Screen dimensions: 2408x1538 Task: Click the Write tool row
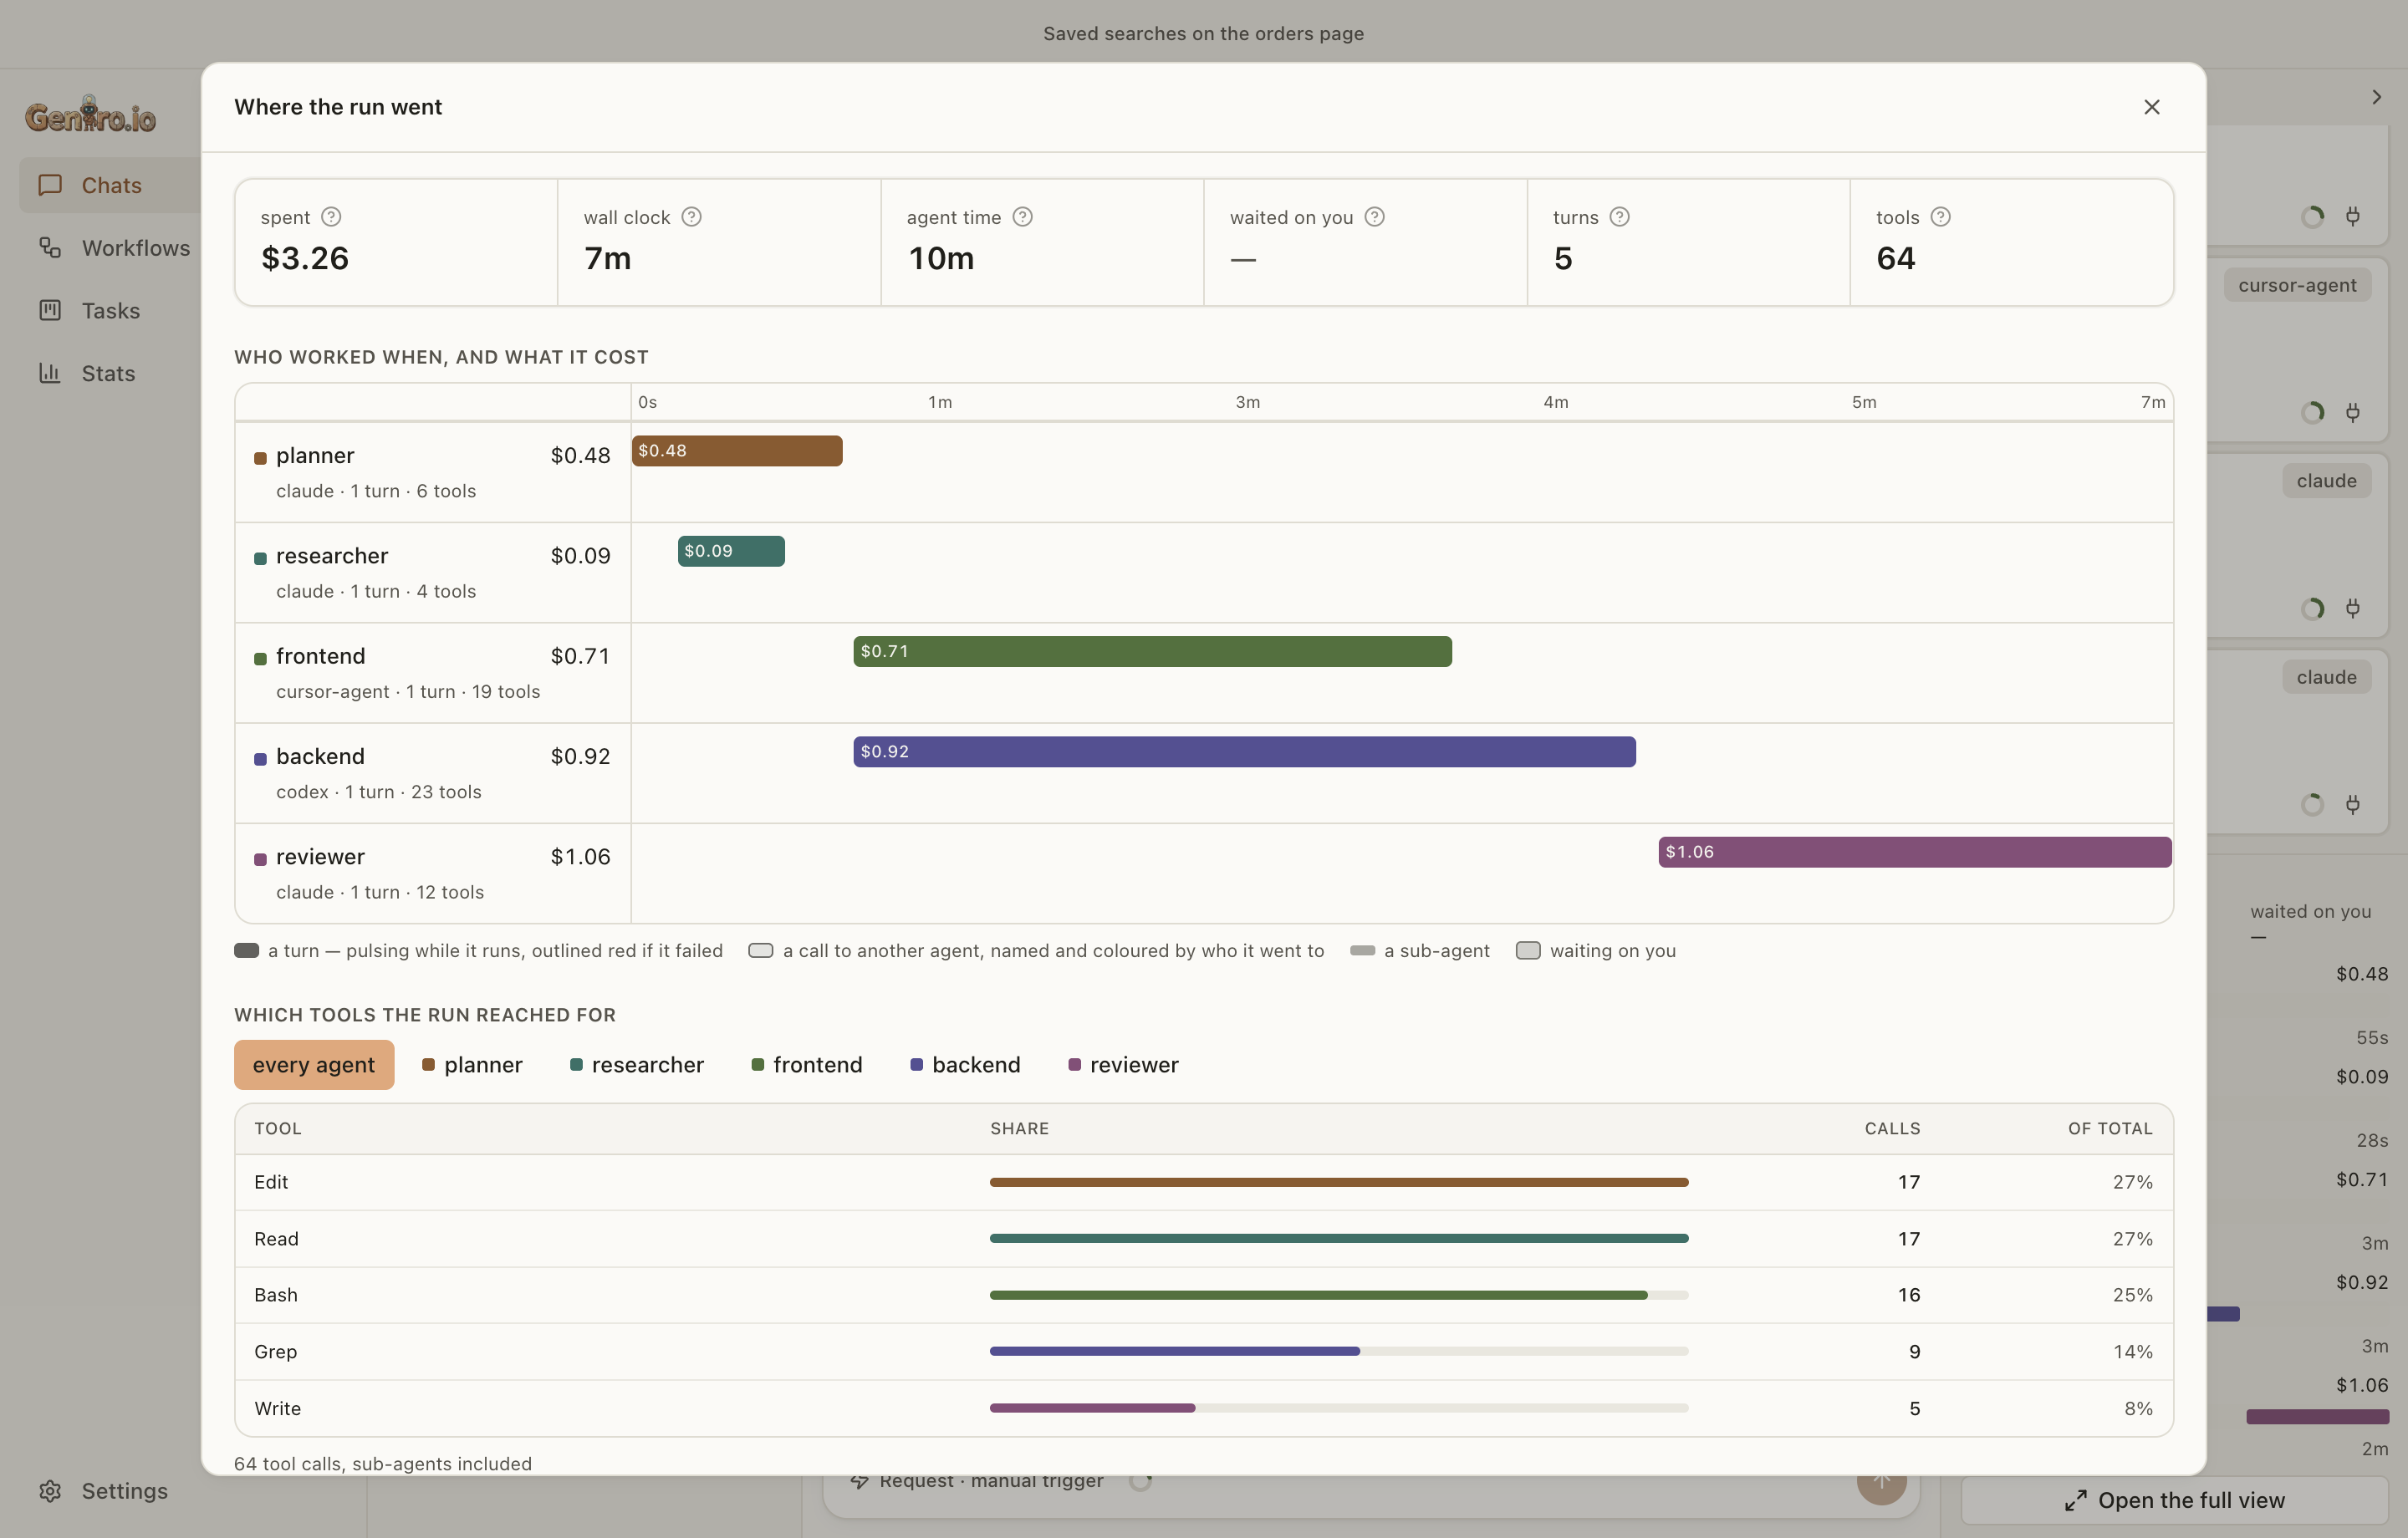click(1204, 1408)
